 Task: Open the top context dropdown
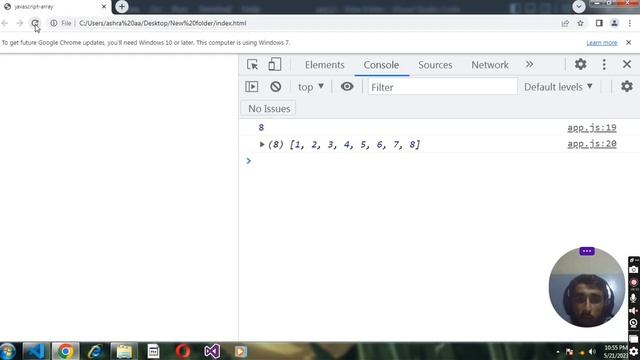(311, 87)
